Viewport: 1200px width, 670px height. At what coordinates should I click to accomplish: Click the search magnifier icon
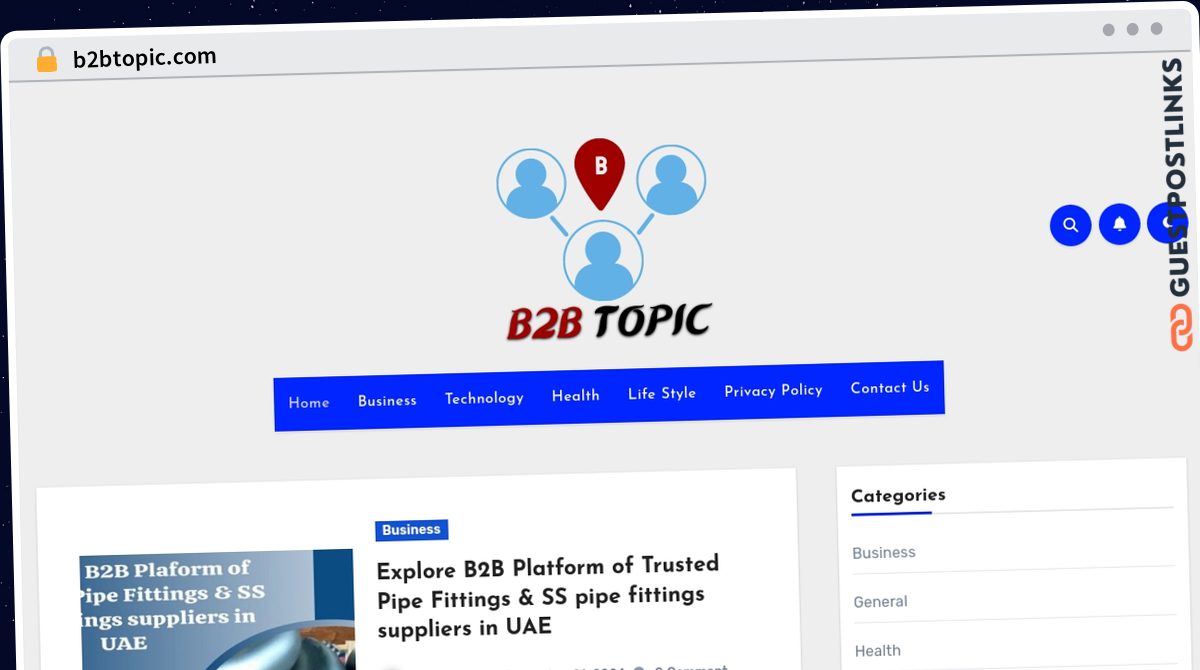tap(1070, 225)
